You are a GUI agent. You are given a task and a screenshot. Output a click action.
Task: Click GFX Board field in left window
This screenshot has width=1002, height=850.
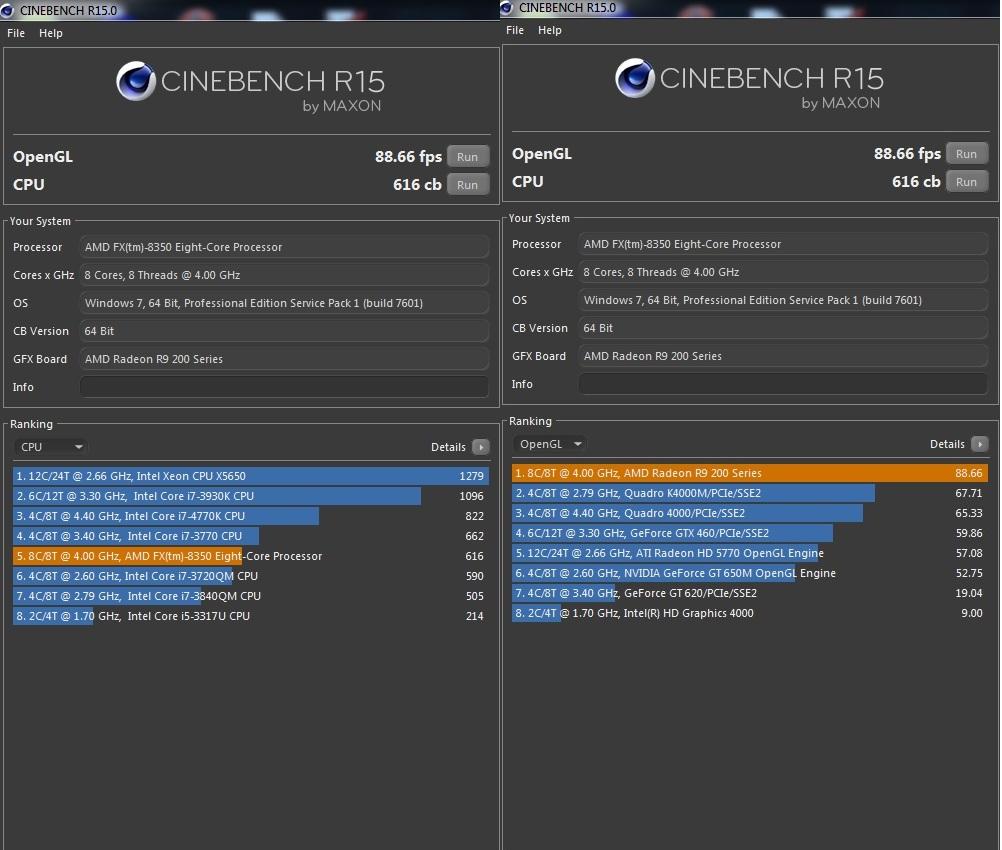click(x=284, y=359)
